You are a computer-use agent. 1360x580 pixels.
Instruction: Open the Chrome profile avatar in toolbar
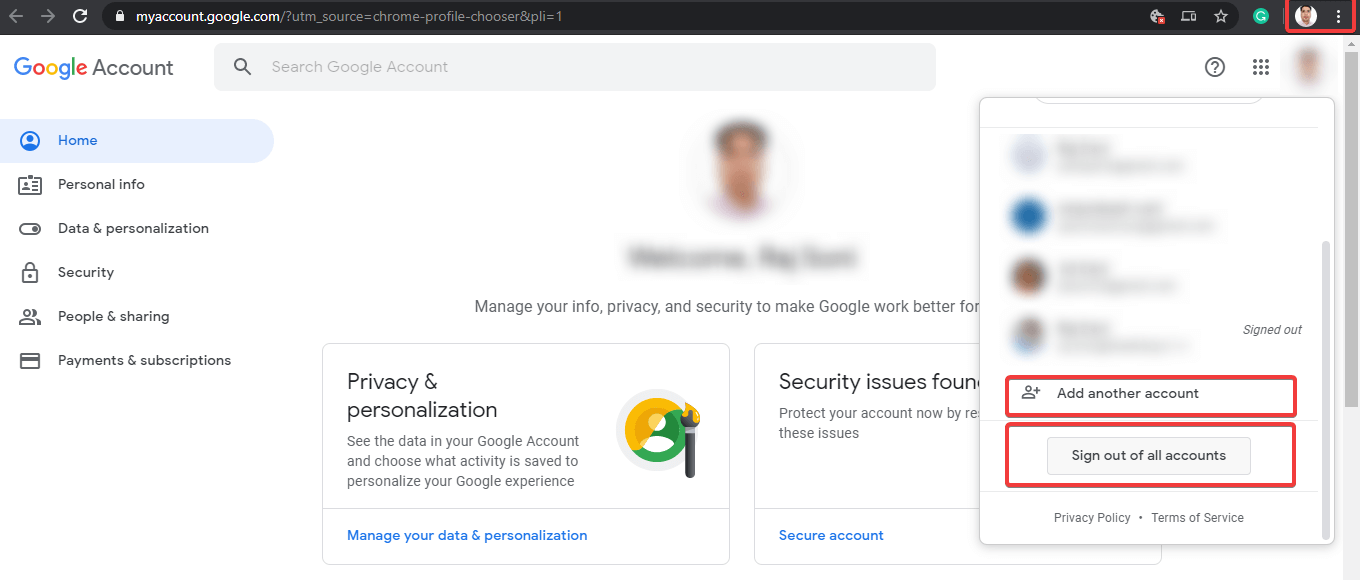(x=1305, y=16)
